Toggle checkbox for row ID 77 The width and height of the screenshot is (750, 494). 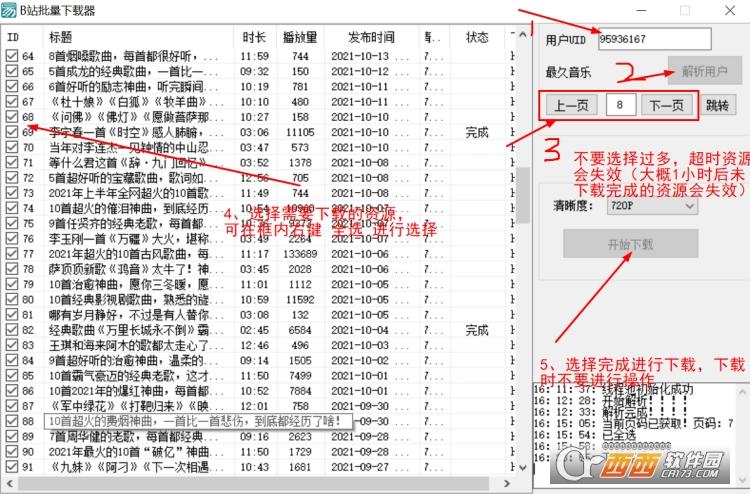click(x=12, y=253)
